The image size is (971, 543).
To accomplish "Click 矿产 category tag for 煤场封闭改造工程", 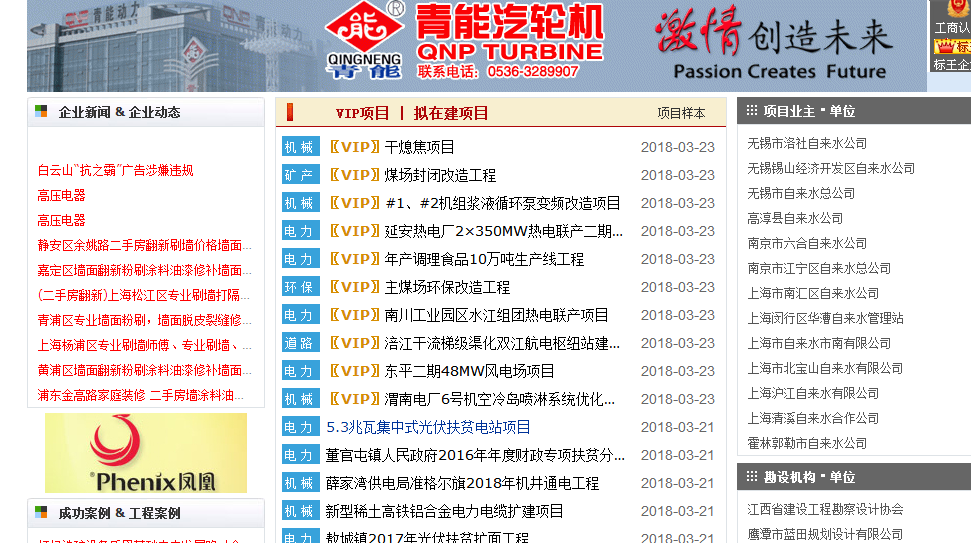I will (300, 175).
